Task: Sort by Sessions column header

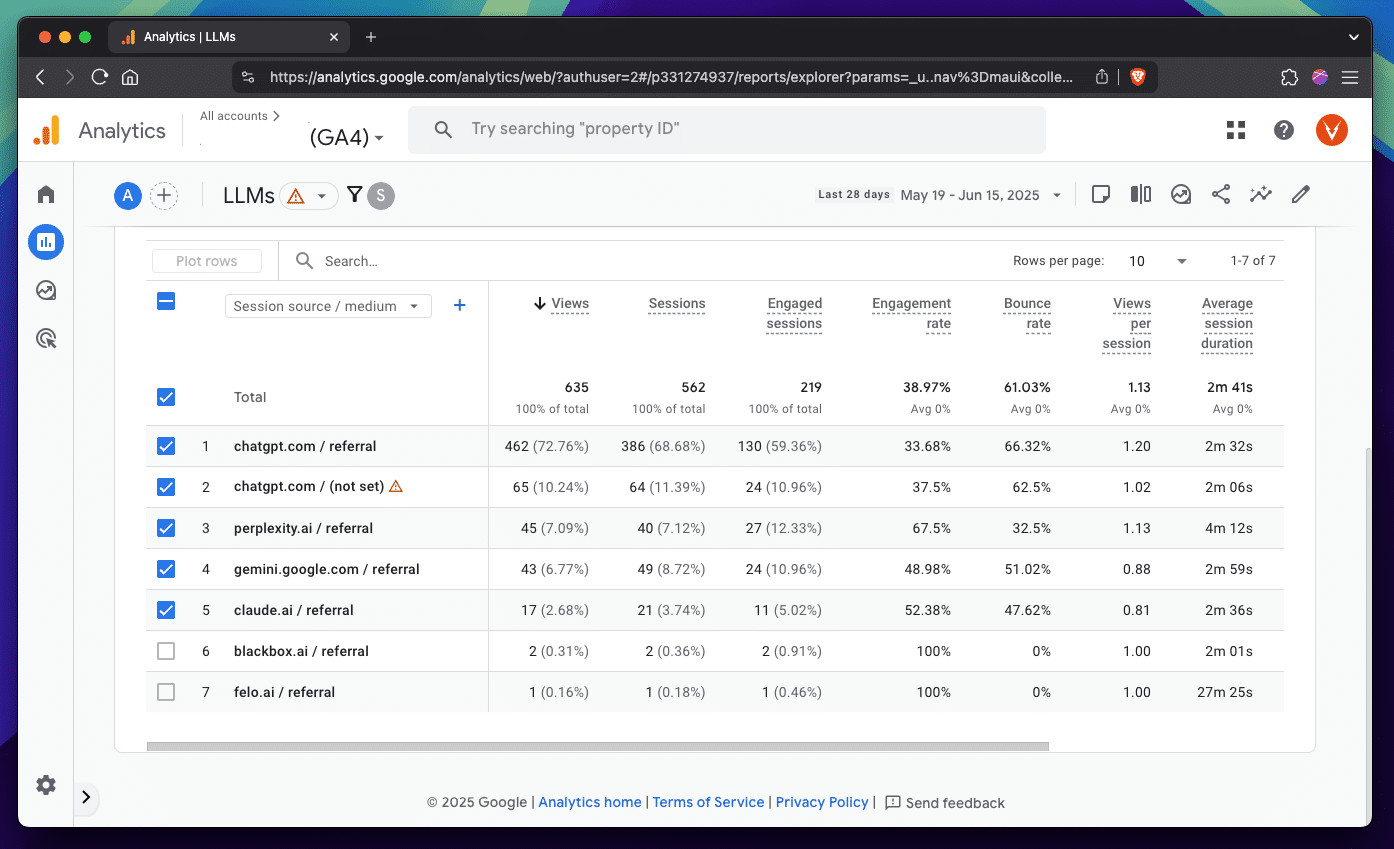Action: (x=677, y=304)
